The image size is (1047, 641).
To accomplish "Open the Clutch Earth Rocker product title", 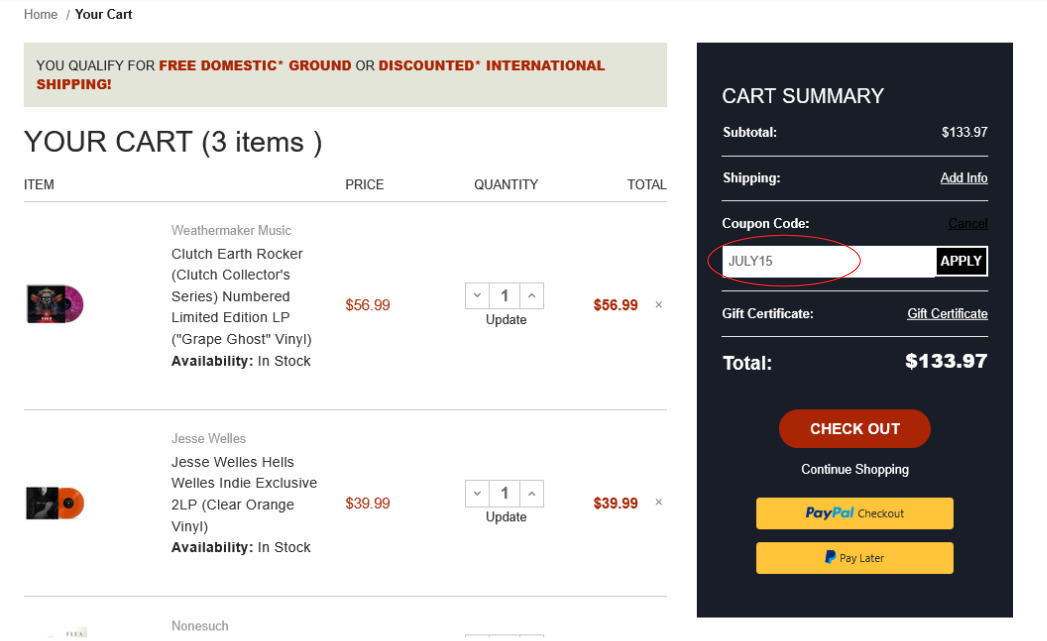I will (241, 296).
